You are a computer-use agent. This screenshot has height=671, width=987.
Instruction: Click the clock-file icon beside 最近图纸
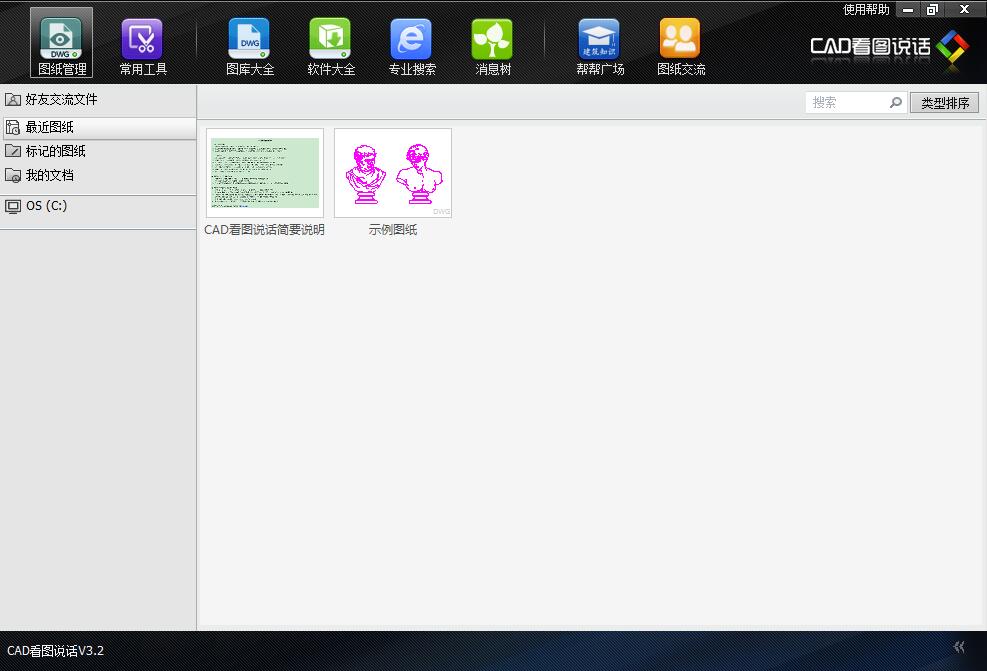(x=13, y=127)
